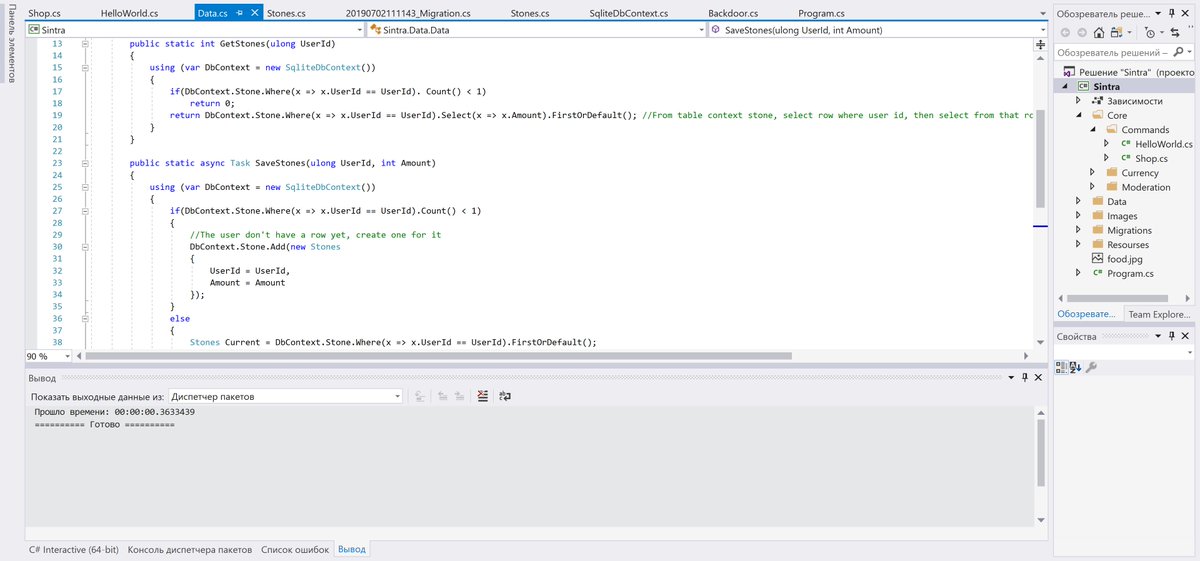The image size is (1200, 561).
Task: Click the pending changes filter clock icon
Action: coord(1148,32)
